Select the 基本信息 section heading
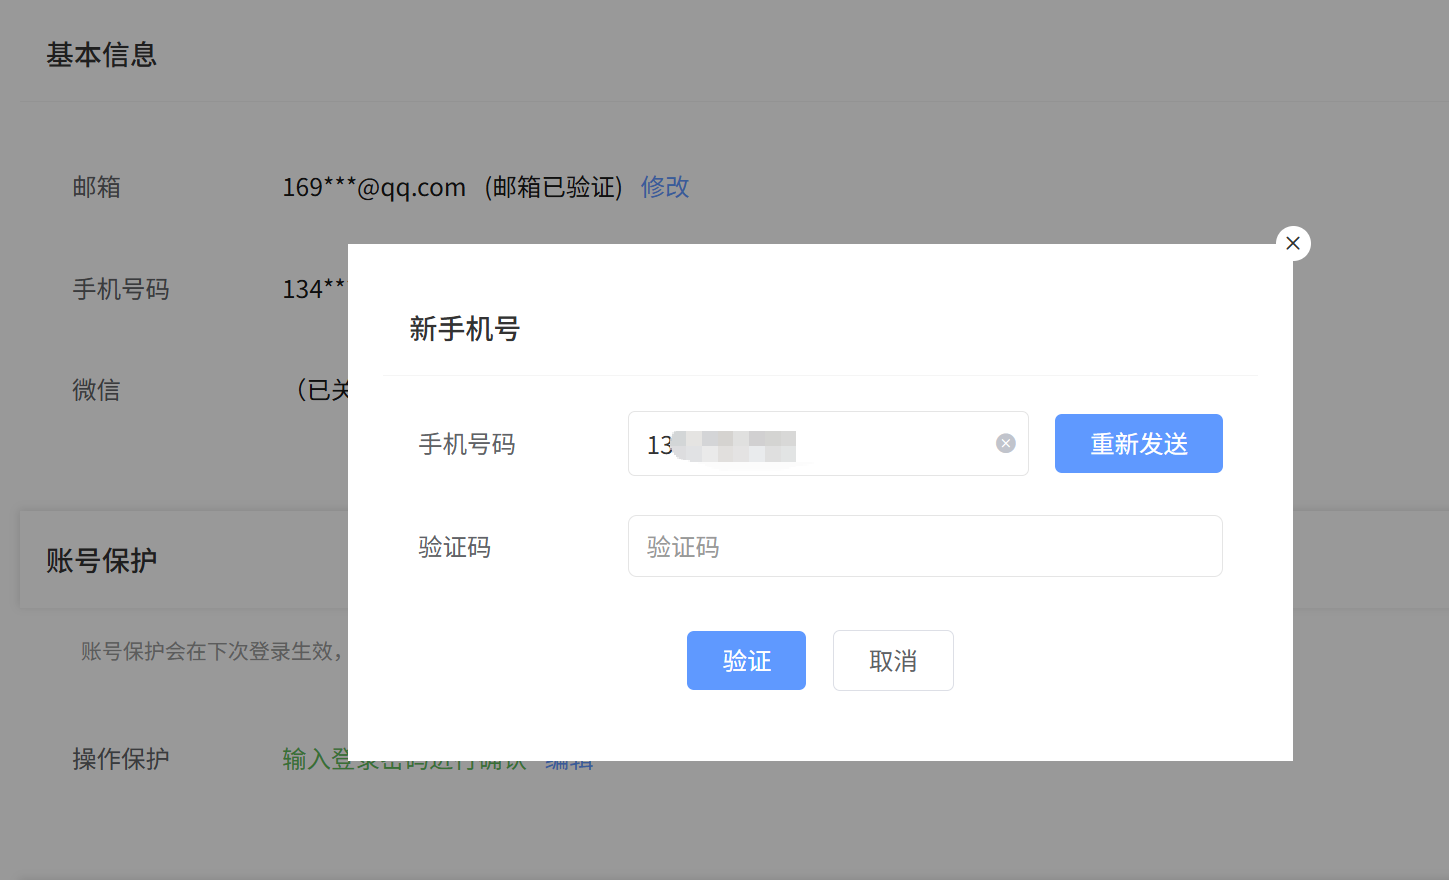Screen dimensions: 1449x880 tap(101, 55)
